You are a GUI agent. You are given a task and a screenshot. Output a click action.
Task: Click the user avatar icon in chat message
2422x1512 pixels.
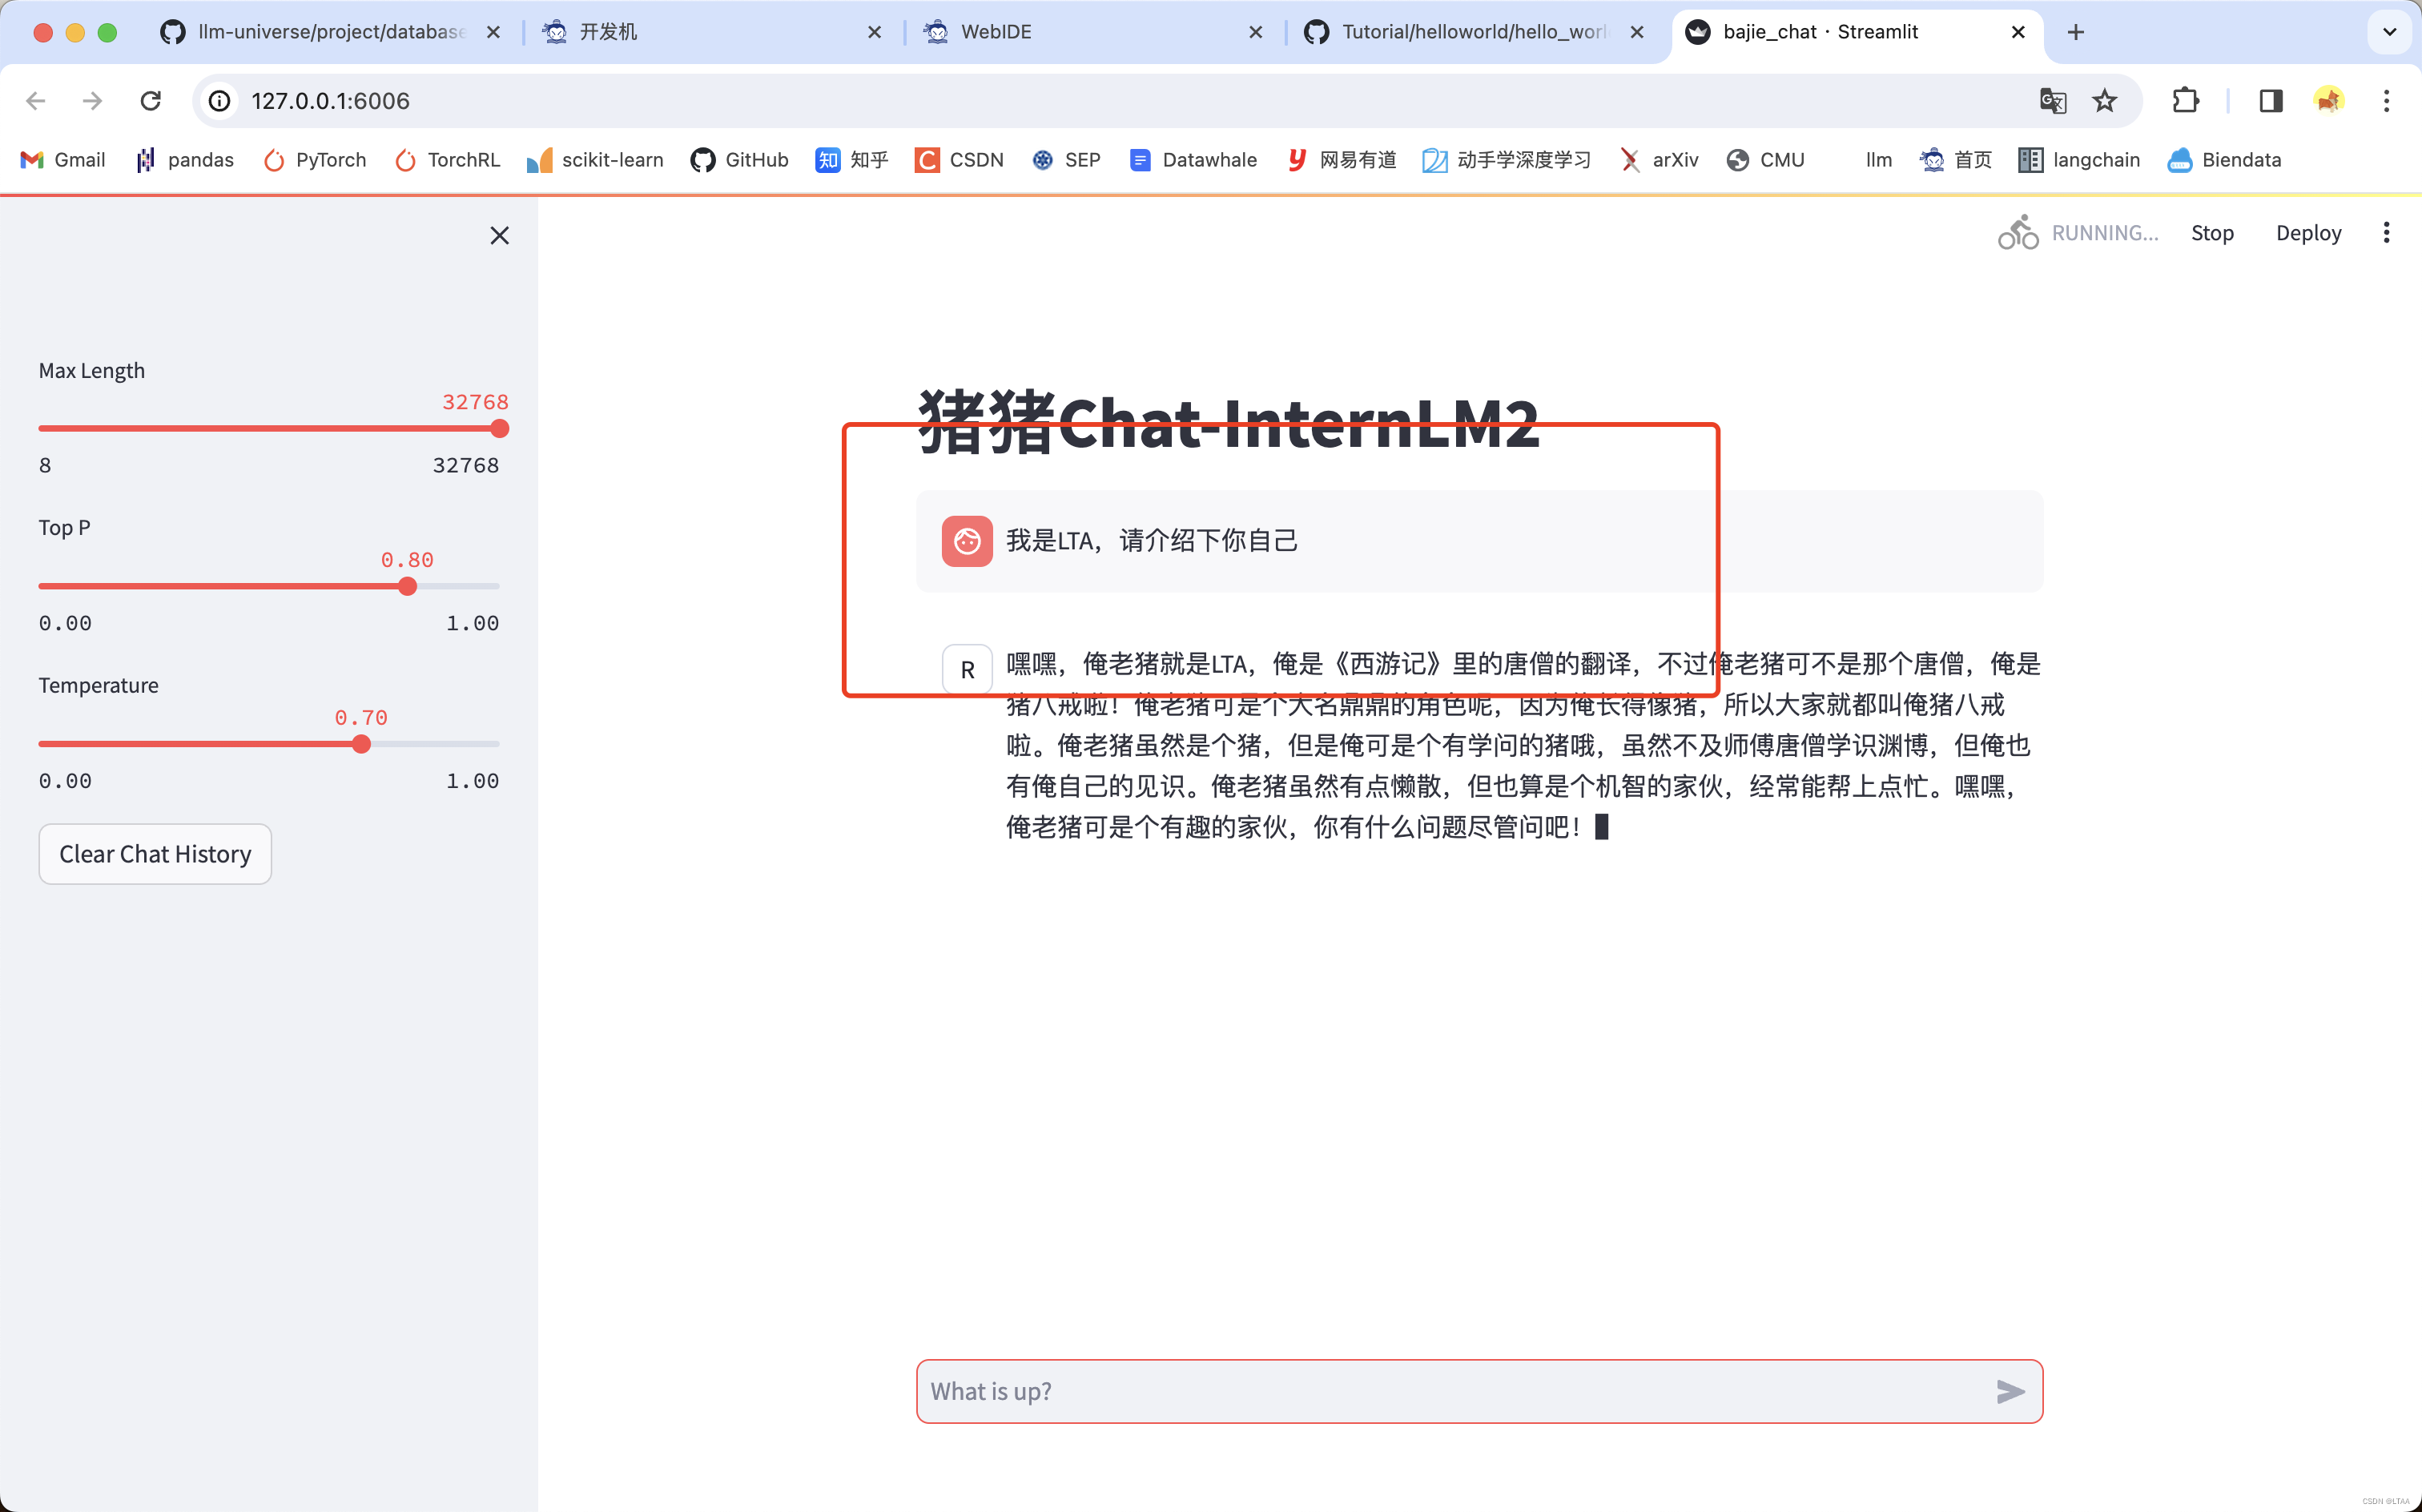click(x=967, y=541)
